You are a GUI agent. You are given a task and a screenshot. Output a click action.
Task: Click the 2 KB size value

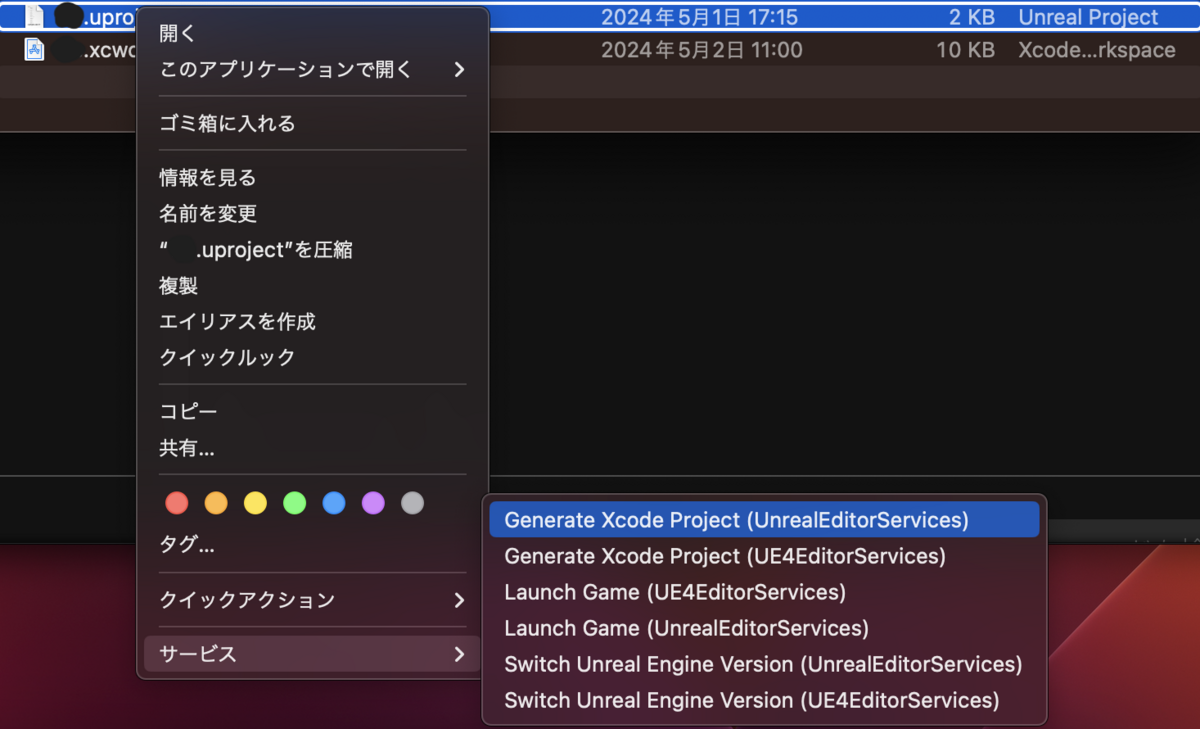tap(972, 17)
